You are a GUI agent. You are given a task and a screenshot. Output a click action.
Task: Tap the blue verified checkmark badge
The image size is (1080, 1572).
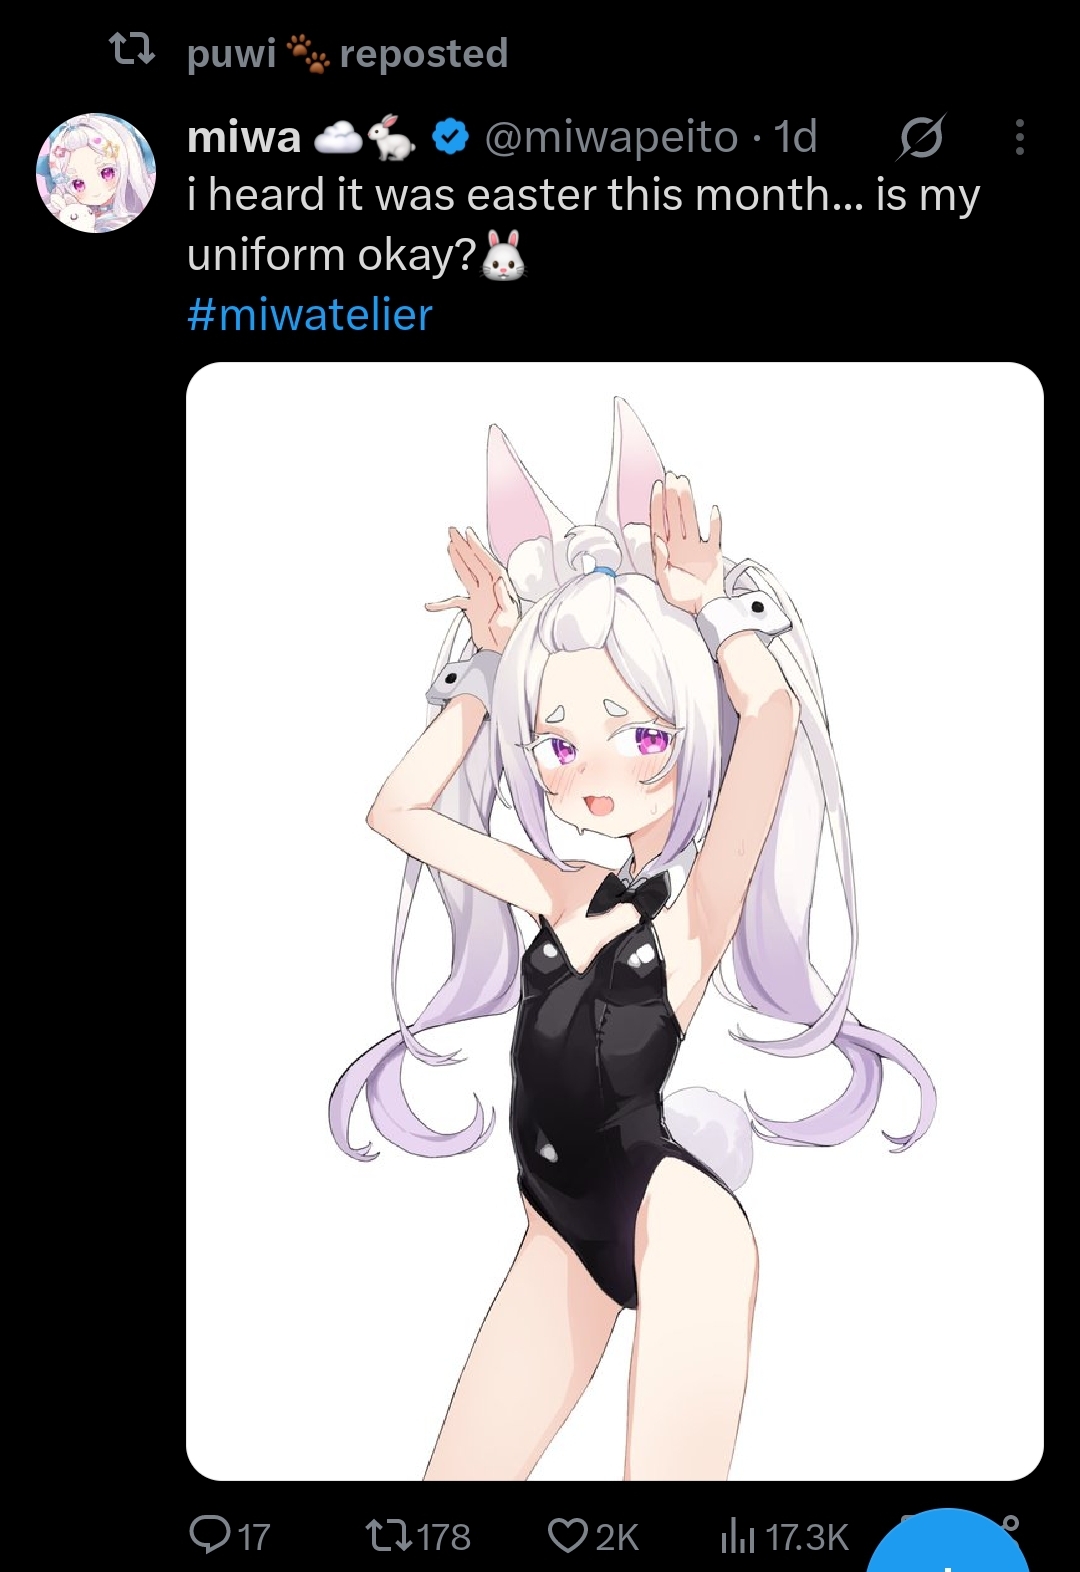pyautogui.click(x=451, y=137)
